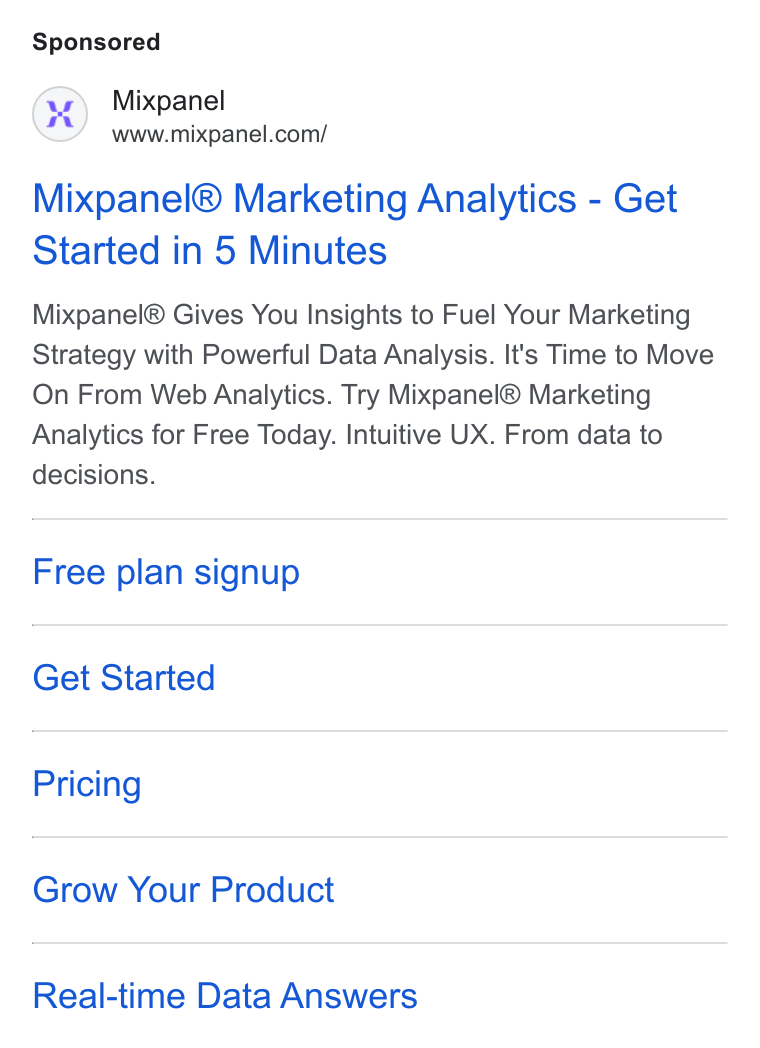Click the www.mixpanel.com/ display URL

[219, 134]
